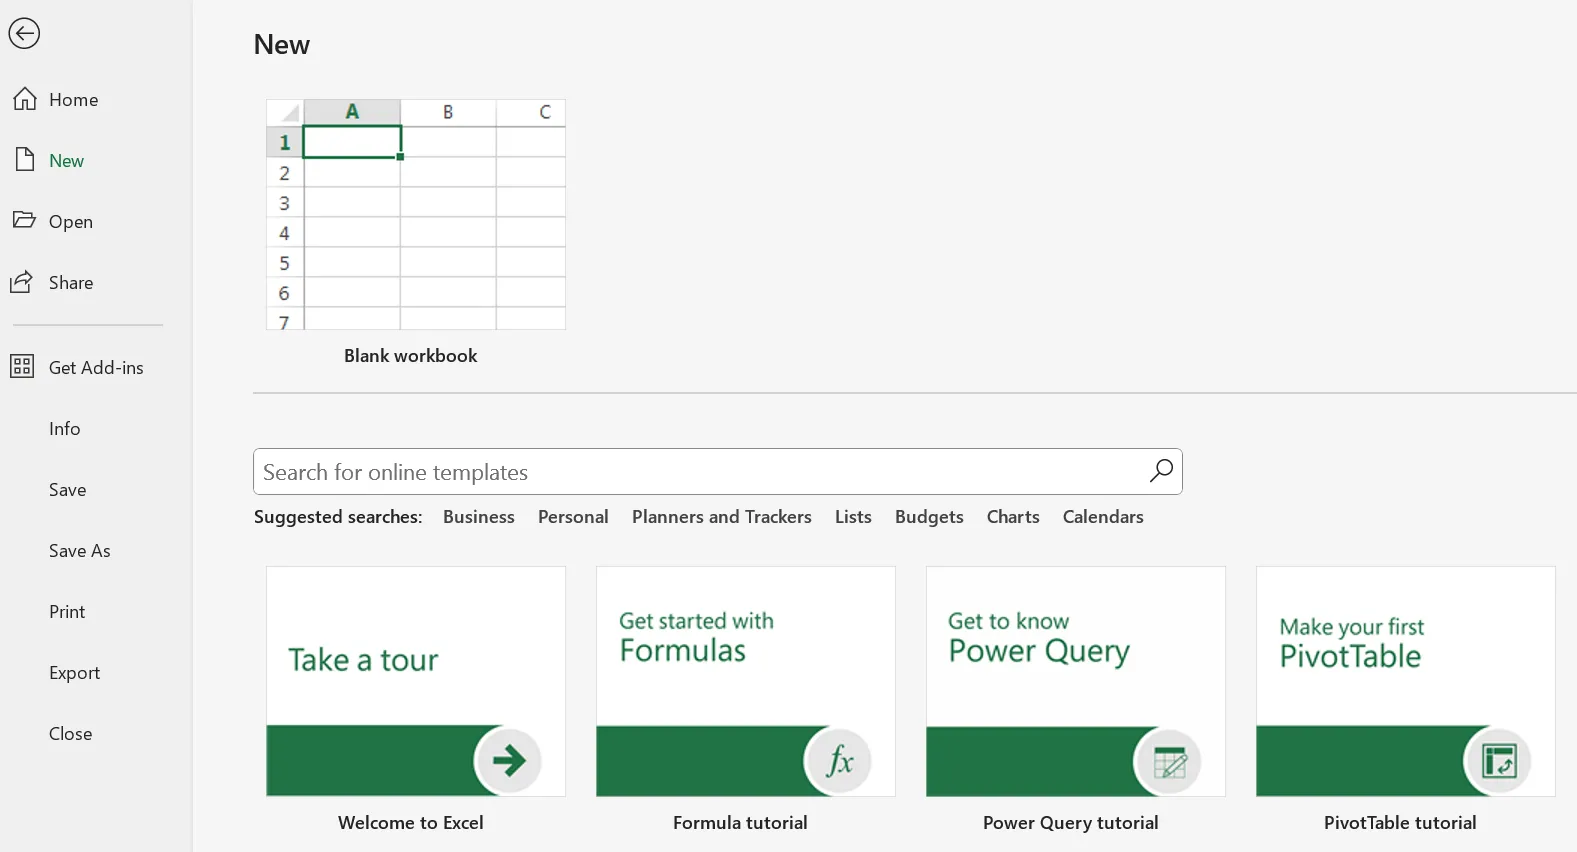This screenshot has height=852, width=1577.
Task: Choose Close in the sidebar
Action: pyautogui.click(x=70, y=734)
